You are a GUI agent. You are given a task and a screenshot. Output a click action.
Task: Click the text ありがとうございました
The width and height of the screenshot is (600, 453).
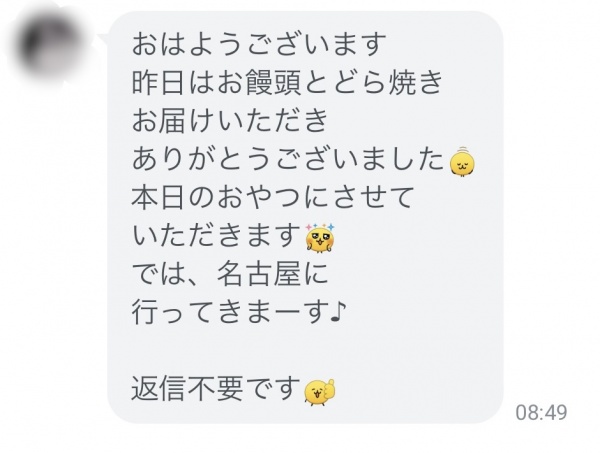pos(287,159)
